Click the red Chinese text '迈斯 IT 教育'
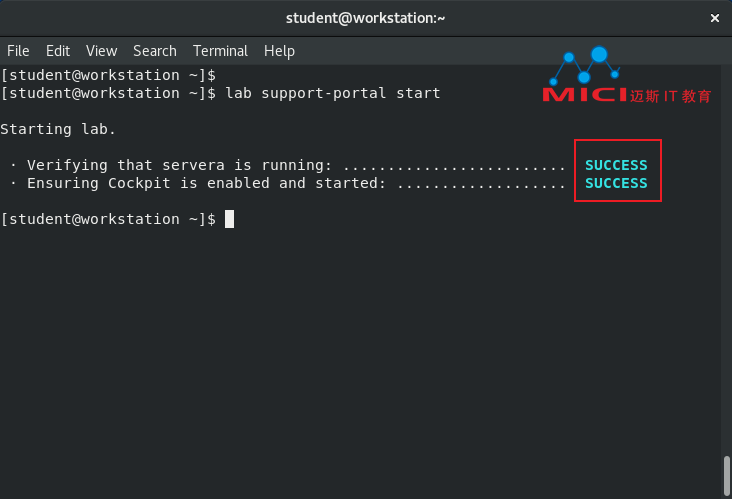Image resolution: width=732 pixels, height=499 pixels. click(x=670, y=96)
